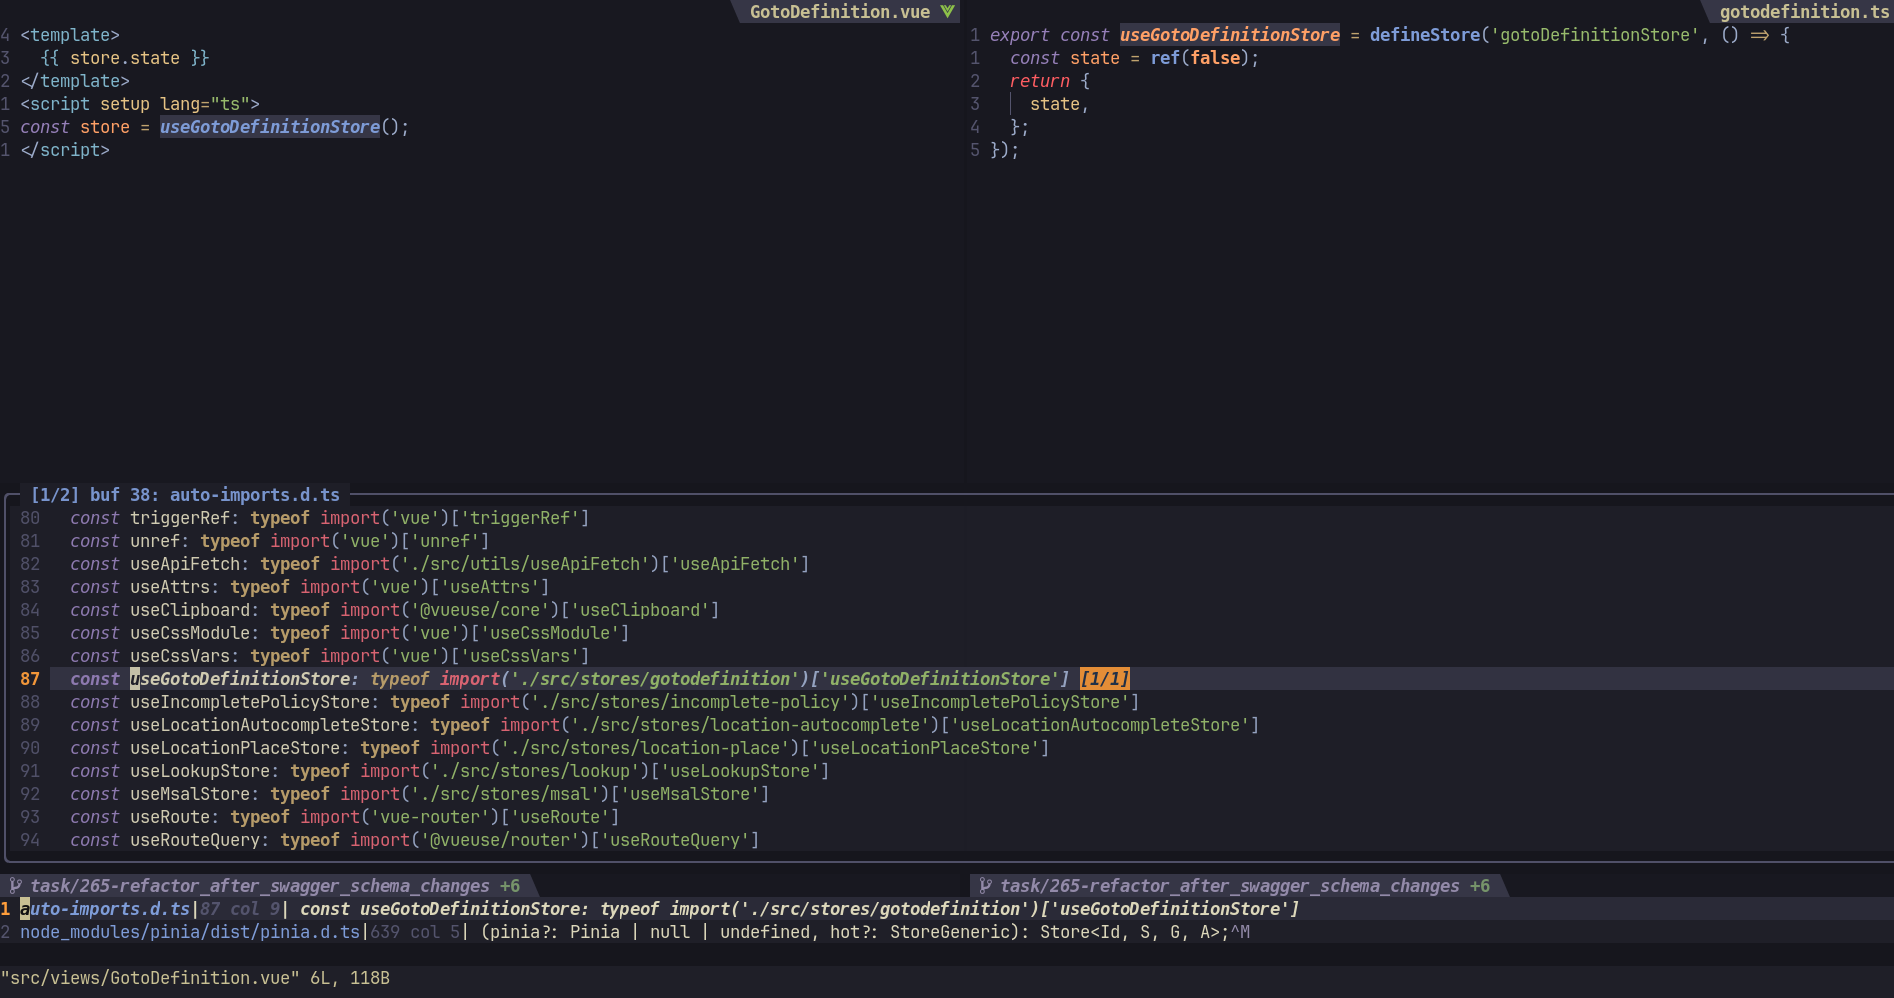The height and width of the screenshot is (998, 1894).
Task: Click preview line 86 useCssVars declaration
Action: 330,656
